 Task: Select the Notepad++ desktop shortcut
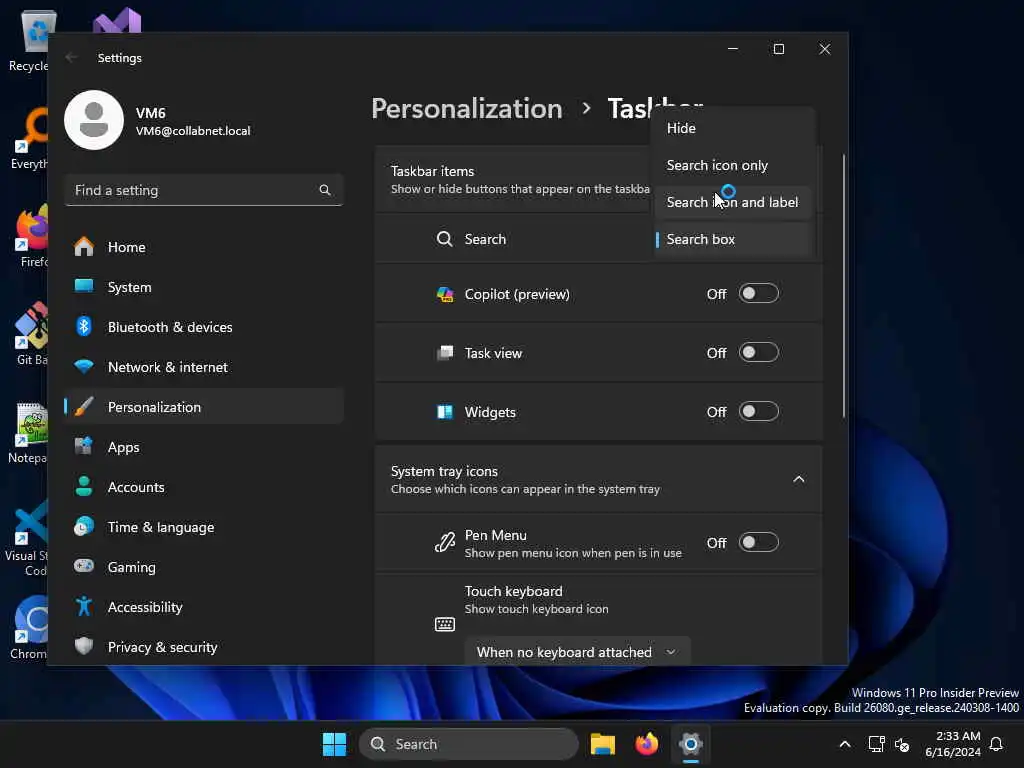pyautogui.click(x=27, y=433)
